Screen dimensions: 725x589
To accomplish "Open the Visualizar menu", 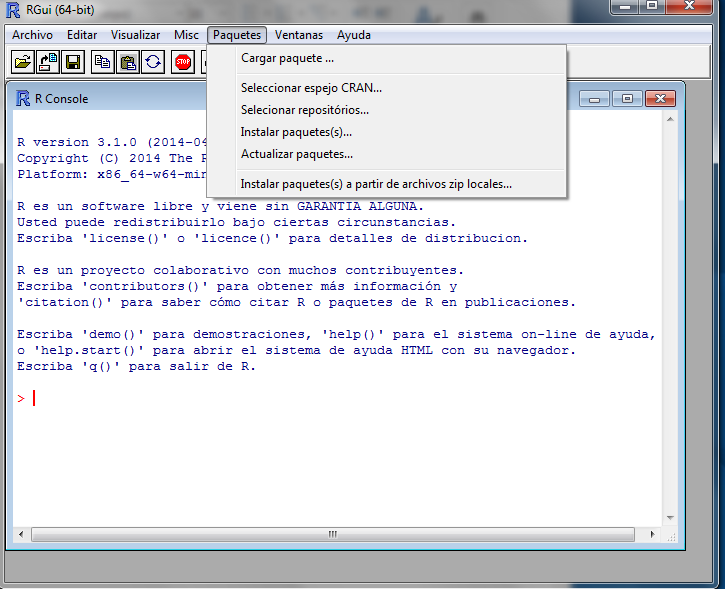I will pos(135,35).
